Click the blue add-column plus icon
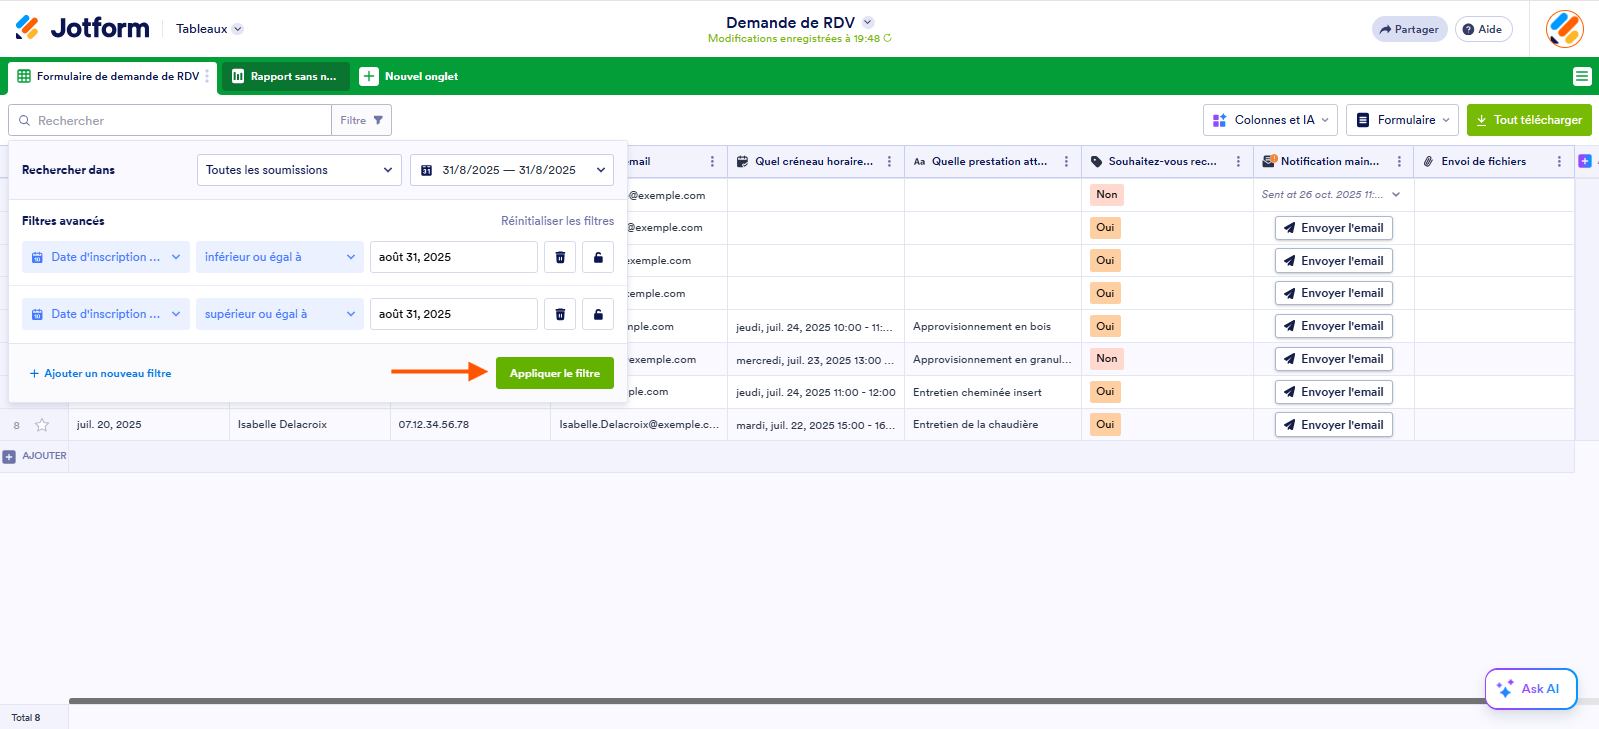 click(1585, 161)
